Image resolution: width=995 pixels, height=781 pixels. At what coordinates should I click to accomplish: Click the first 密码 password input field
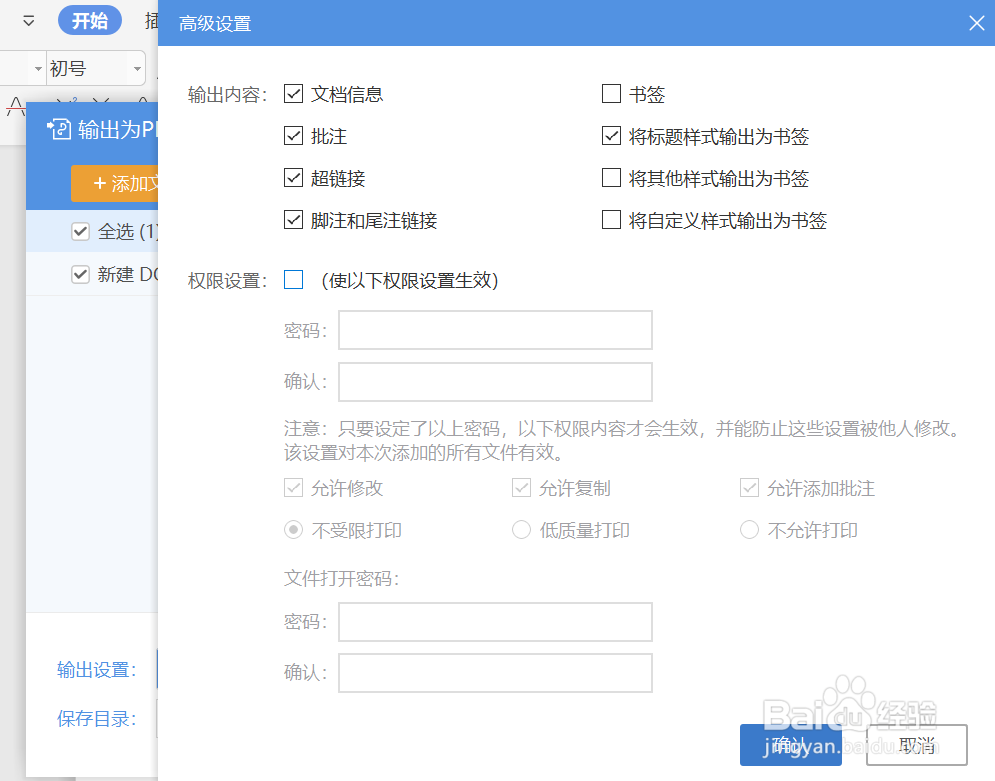pyautogui.click(x=494, y=330)
